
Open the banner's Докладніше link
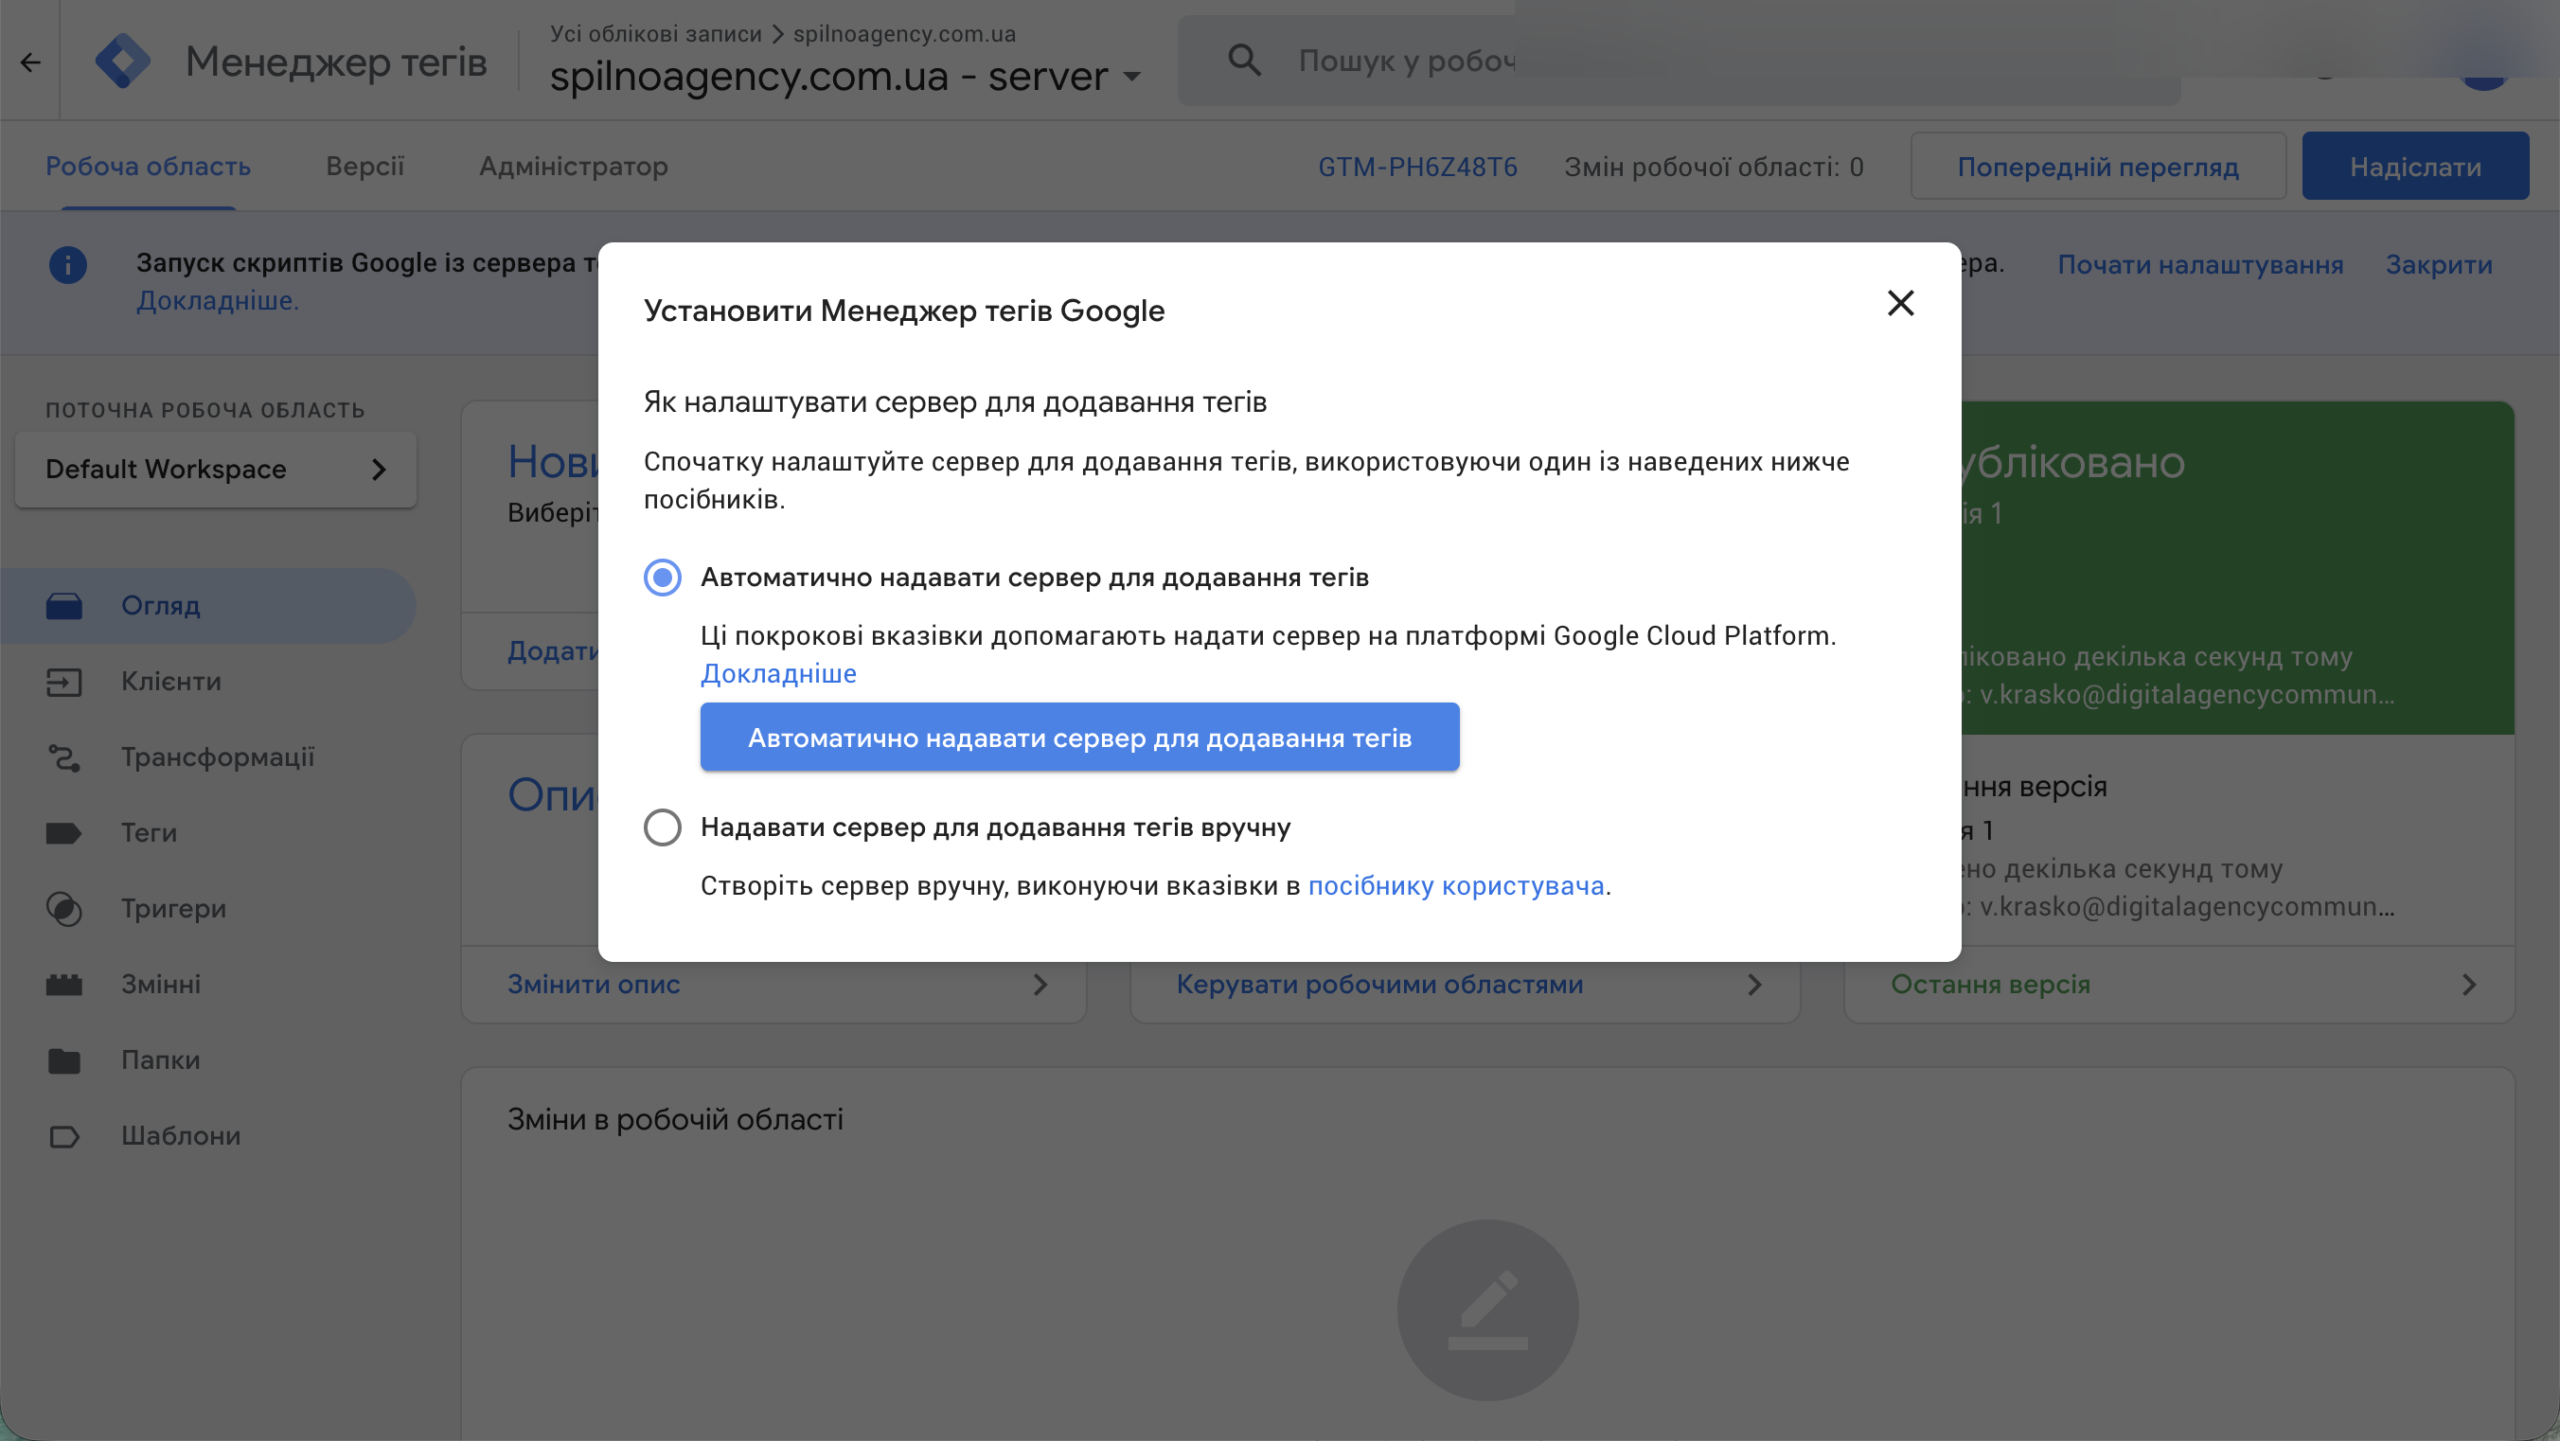(218, 300)
